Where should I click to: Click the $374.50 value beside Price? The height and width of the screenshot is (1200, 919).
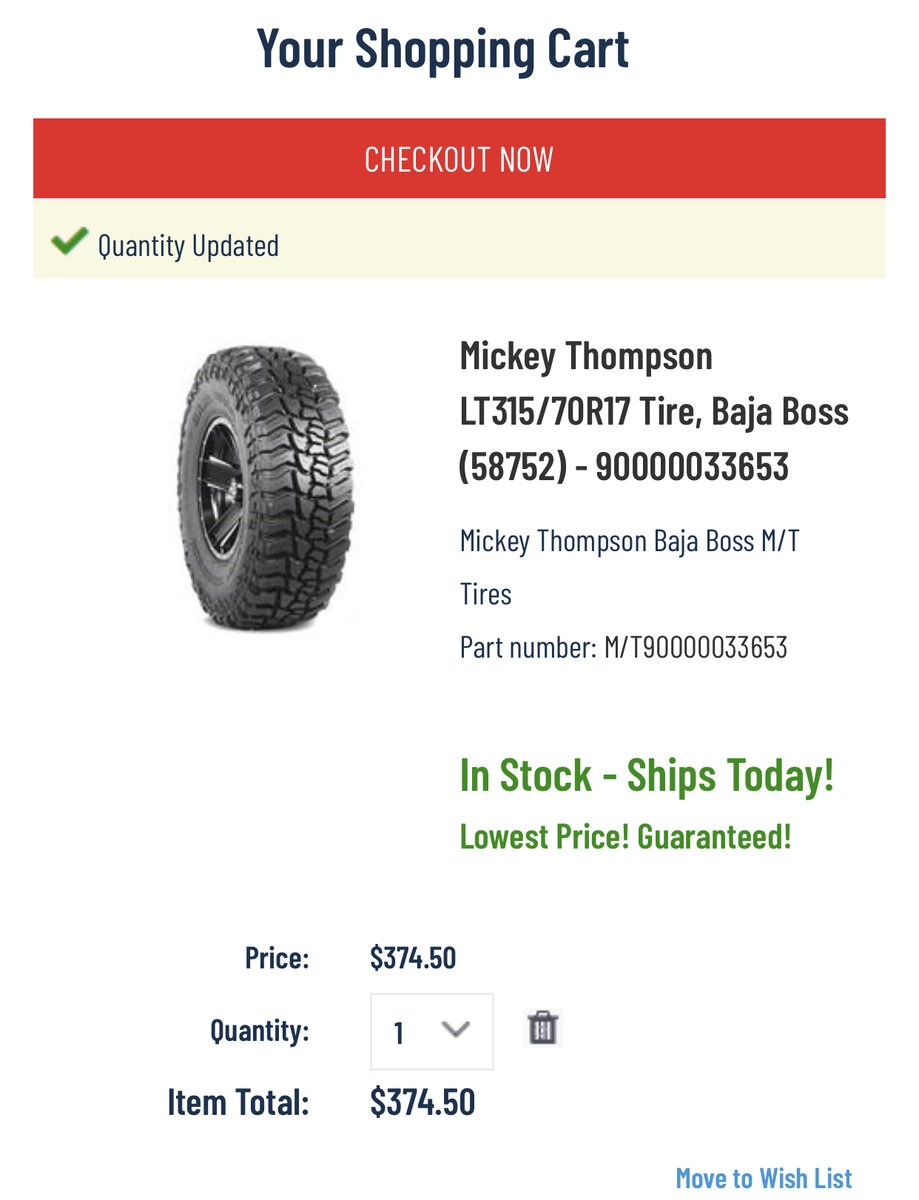pyautogui.click(x=412, y=958)
